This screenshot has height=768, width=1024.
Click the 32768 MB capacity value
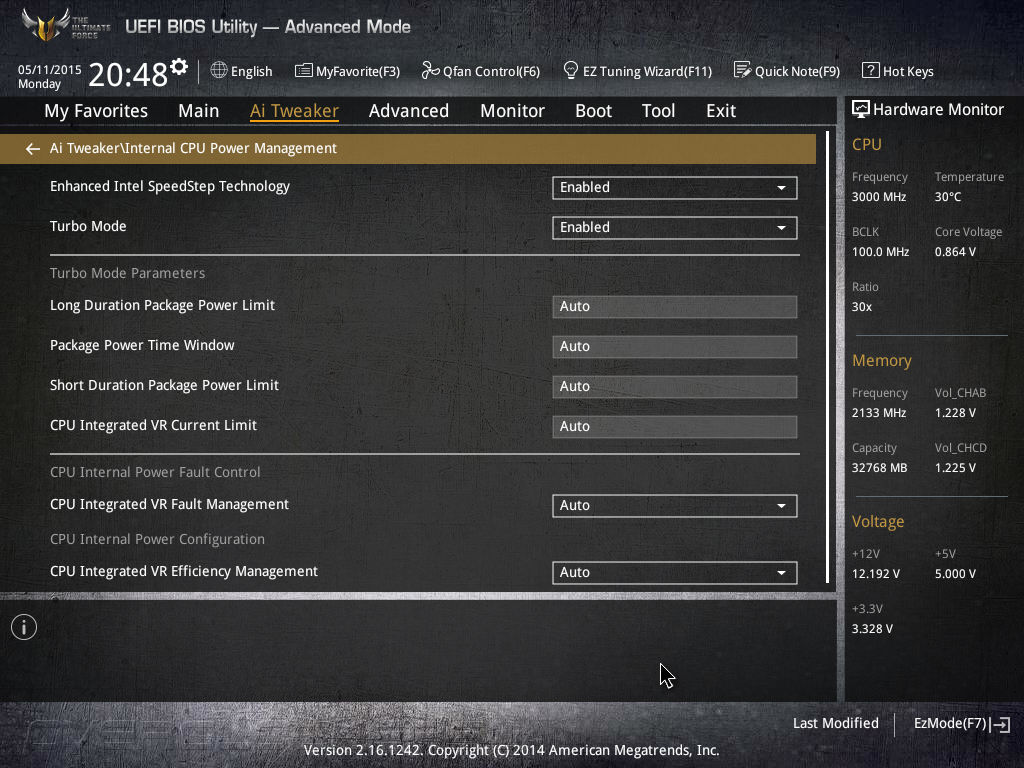pos(879,468)
